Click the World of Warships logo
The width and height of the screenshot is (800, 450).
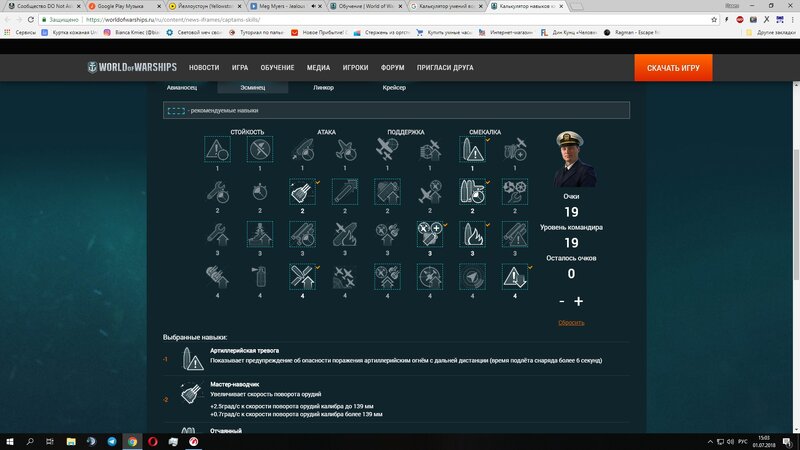click(132, 68)
